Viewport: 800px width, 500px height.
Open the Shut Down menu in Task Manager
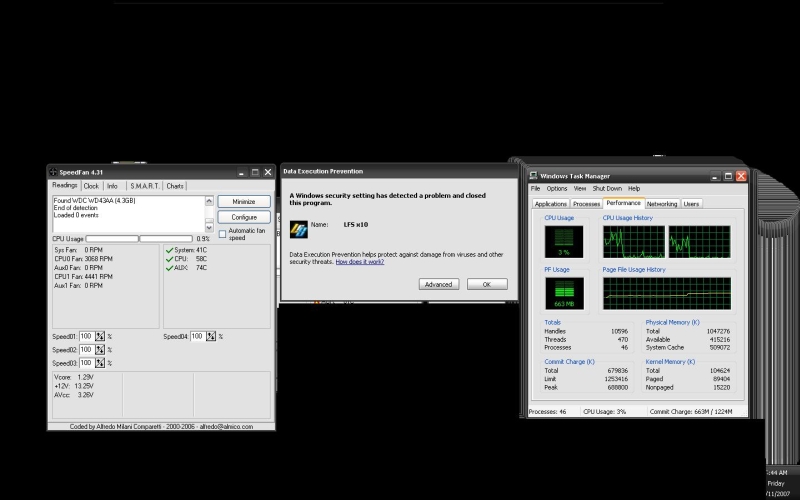tap(607, 189)
